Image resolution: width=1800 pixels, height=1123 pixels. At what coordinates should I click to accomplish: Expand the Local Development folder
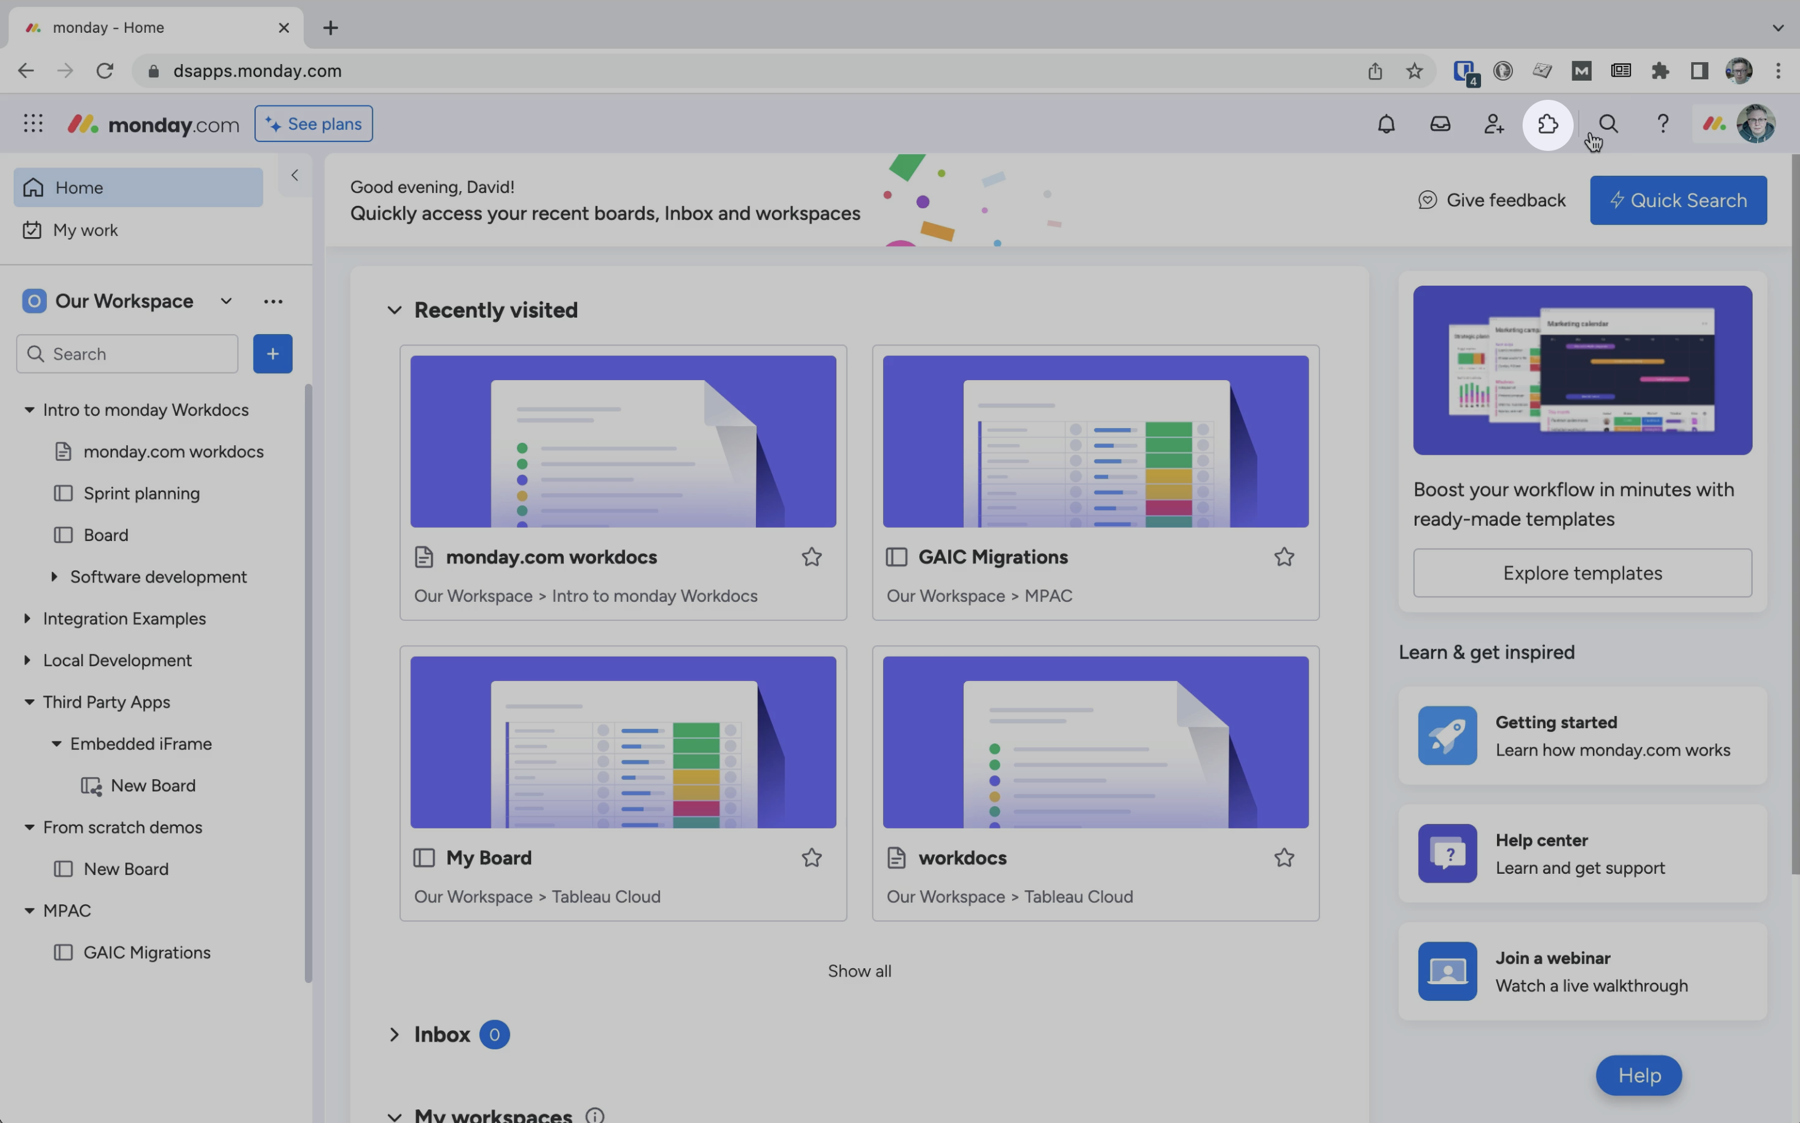(x=27, y=661)
